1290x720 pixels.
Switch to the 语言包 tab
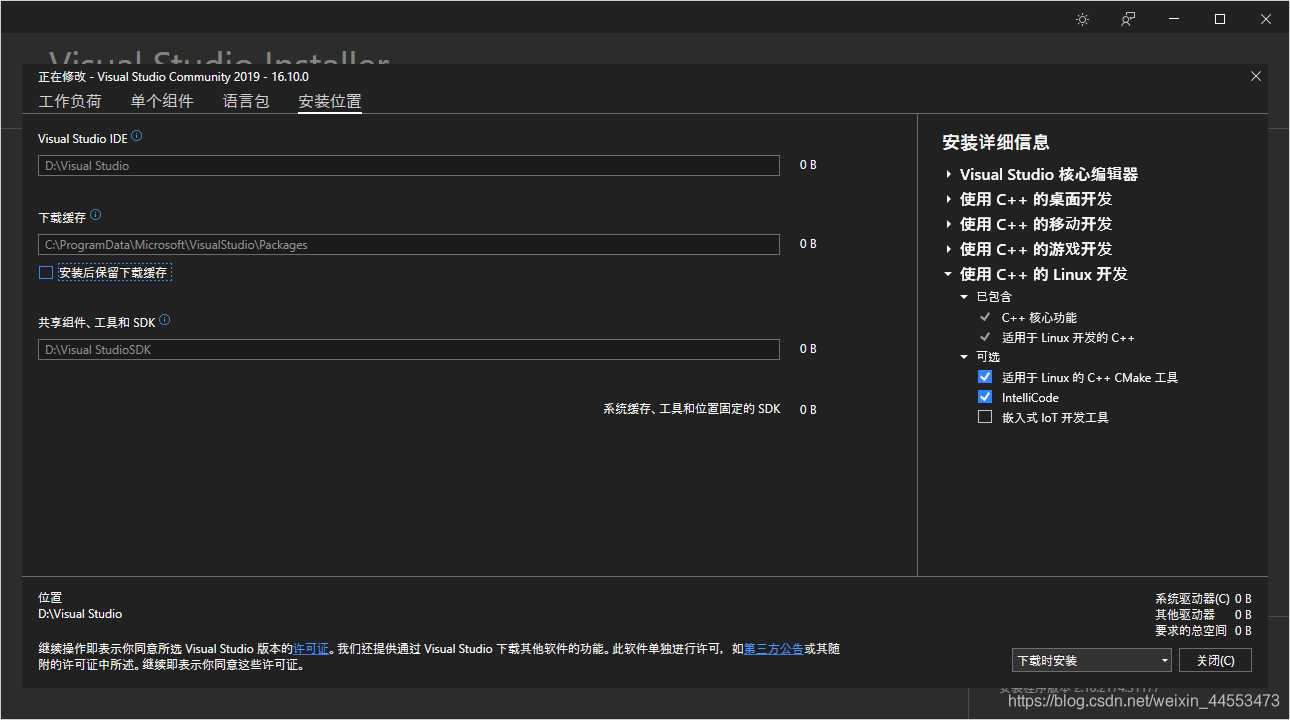coord(246,101)
